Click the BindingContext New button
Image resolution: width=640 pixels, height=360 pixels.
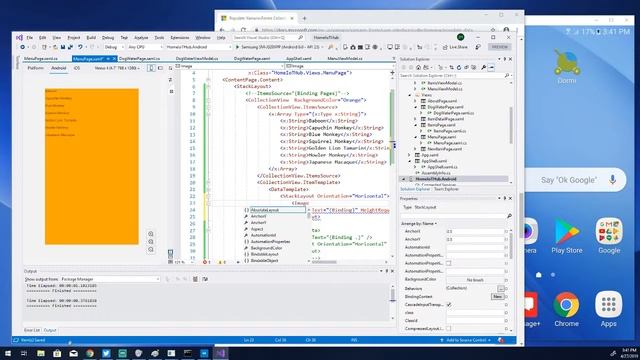498,297
